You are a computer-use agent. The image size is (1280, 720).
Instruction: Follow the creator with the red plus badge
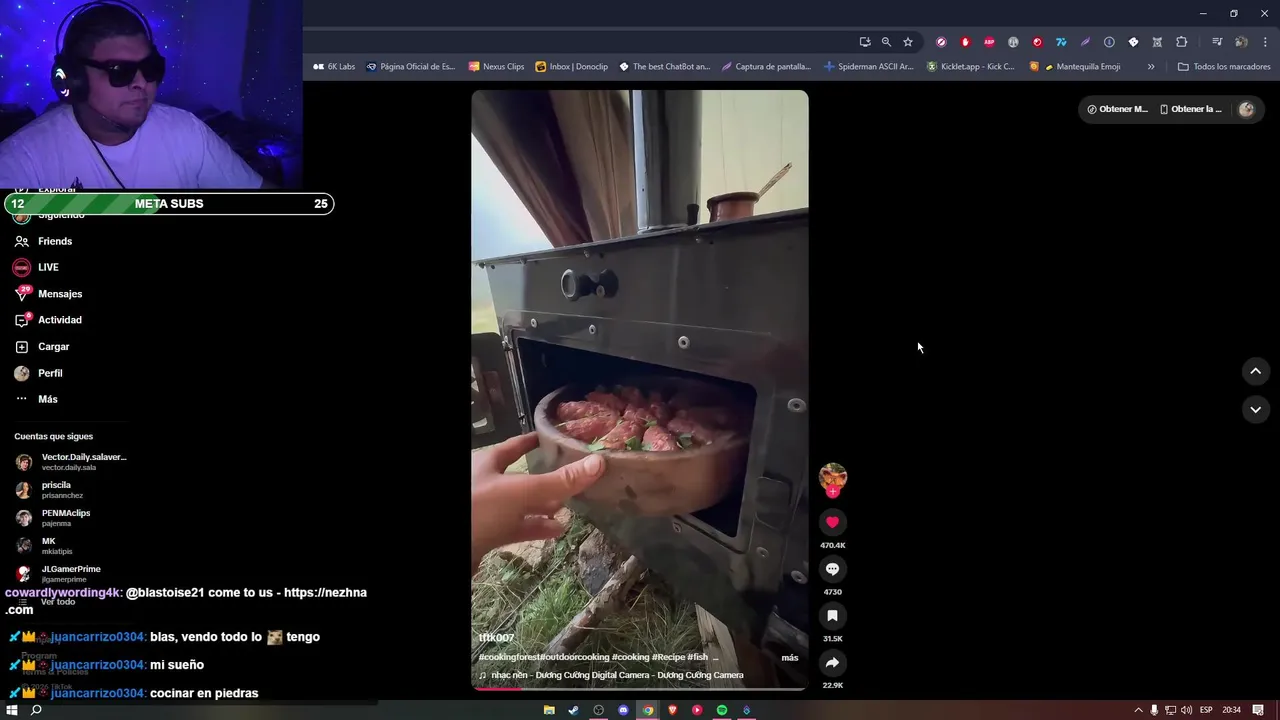click(x=833, y=491)
